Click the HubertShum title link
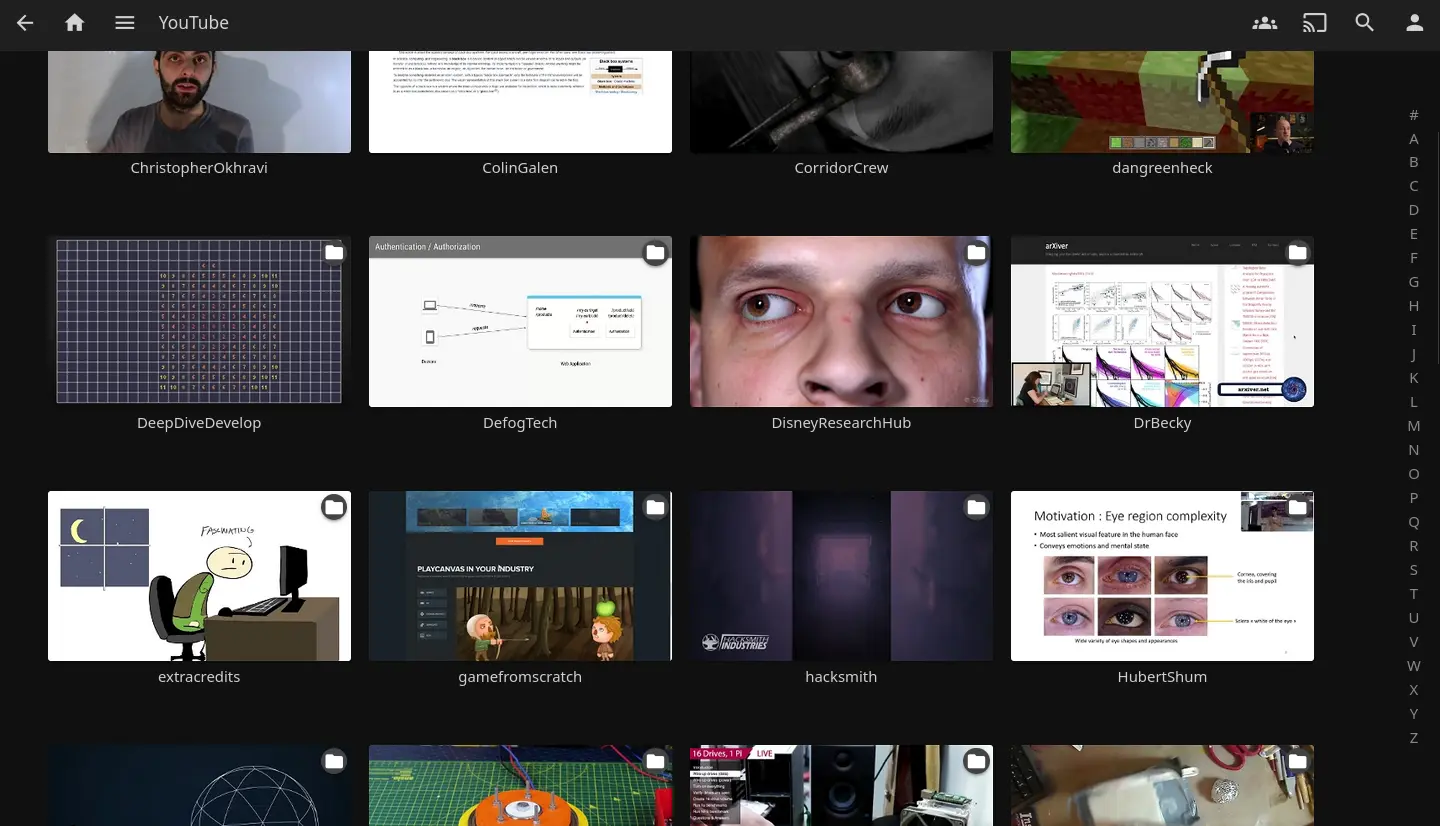Screen dimensions: 1440x826 tap(1162, 677)
